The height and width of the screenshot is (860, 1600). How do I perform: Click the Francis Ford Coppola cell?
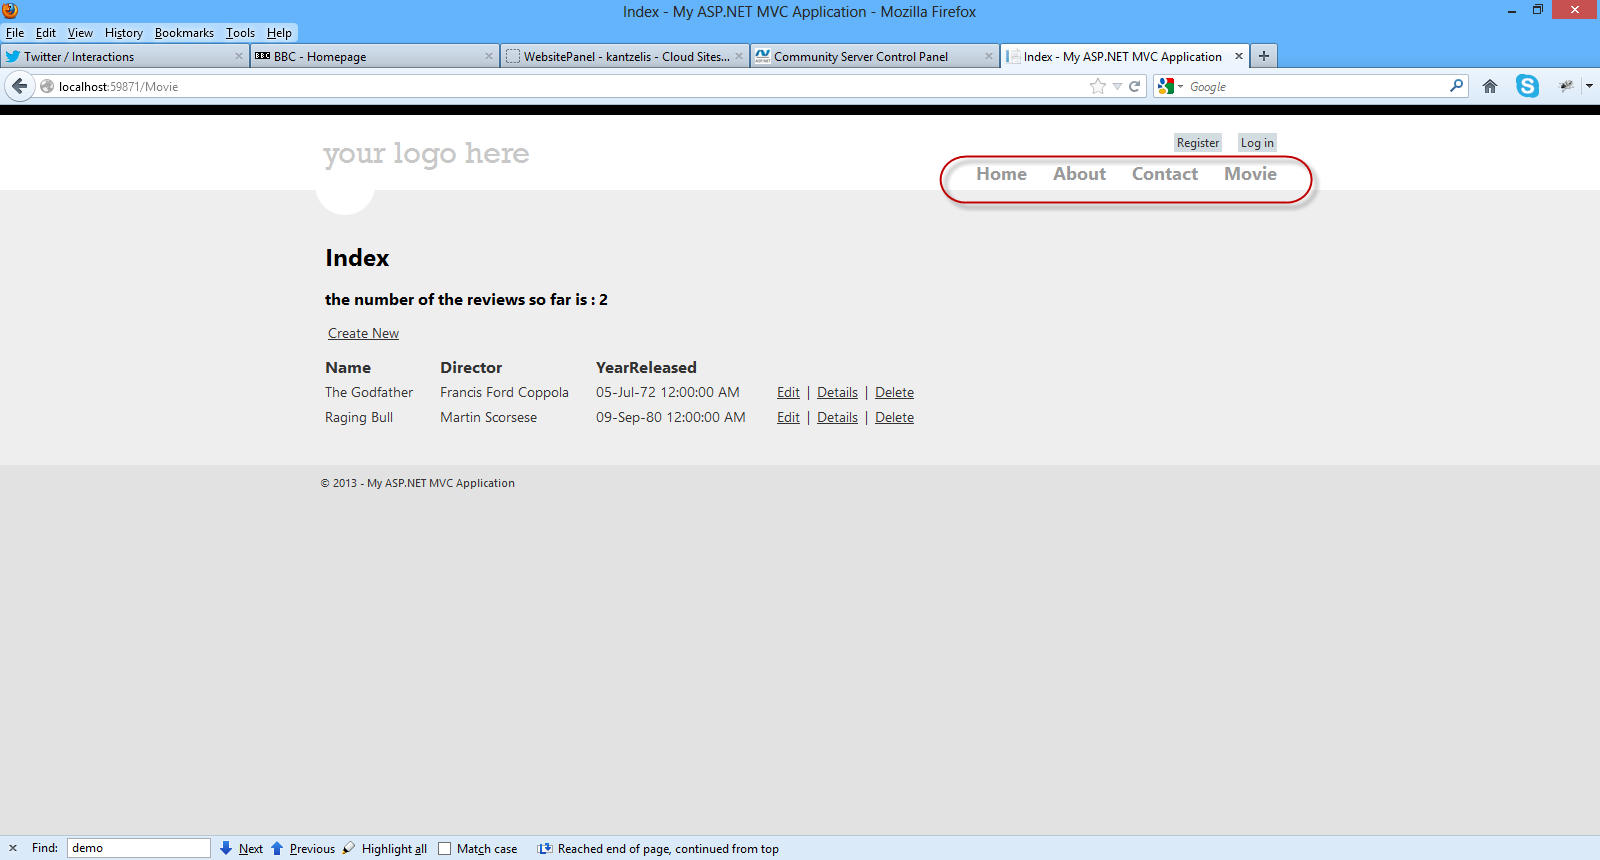(504, 392)
